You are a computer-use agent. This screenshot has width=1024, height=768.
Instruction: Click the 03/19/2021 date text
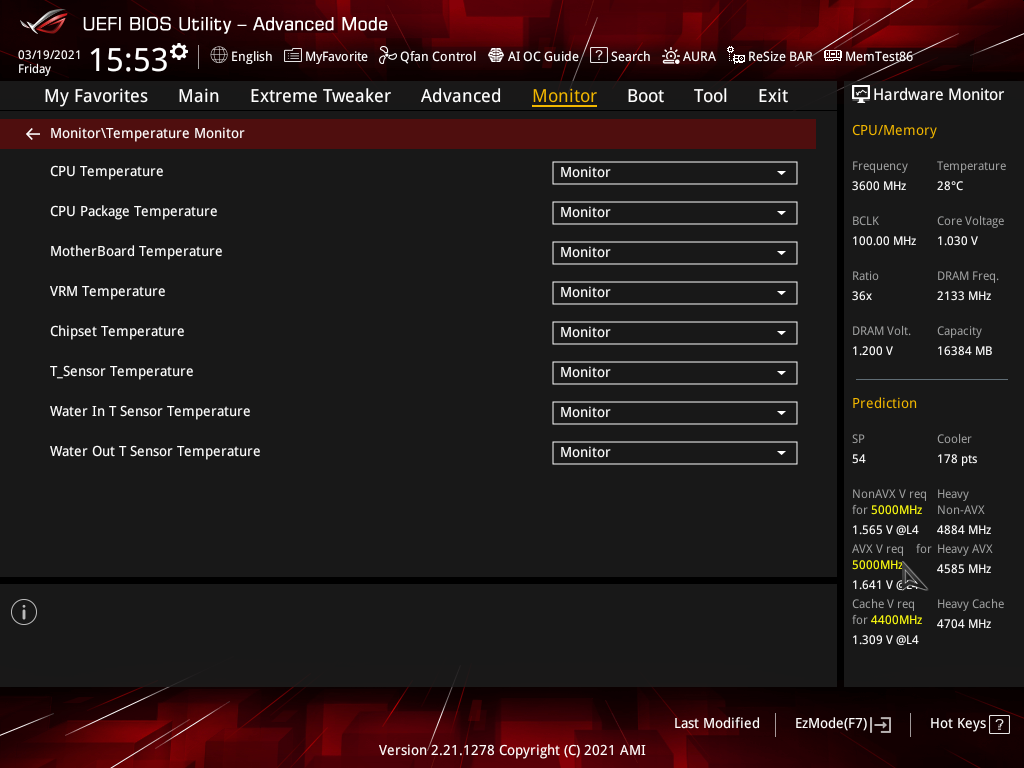49,55
